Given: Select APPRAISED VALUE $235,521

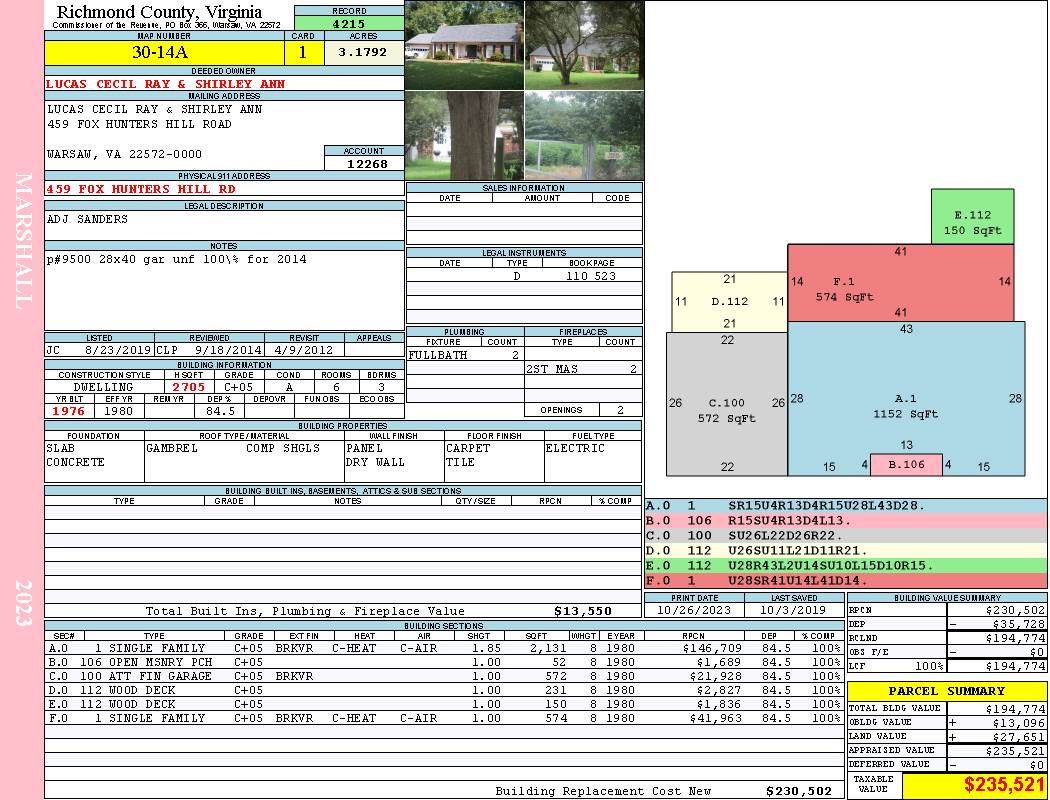Looking at the screenshot, I should point(1015,751).
